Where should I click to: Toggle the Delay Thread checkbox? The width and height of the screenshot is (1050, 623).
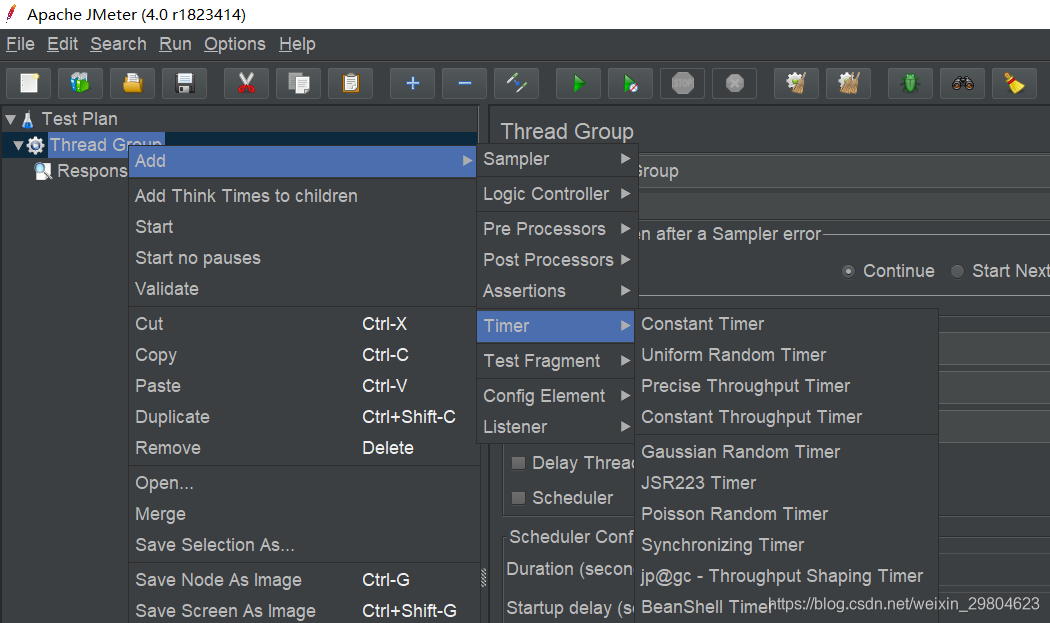pyautogui.click(x=518, y=463)
